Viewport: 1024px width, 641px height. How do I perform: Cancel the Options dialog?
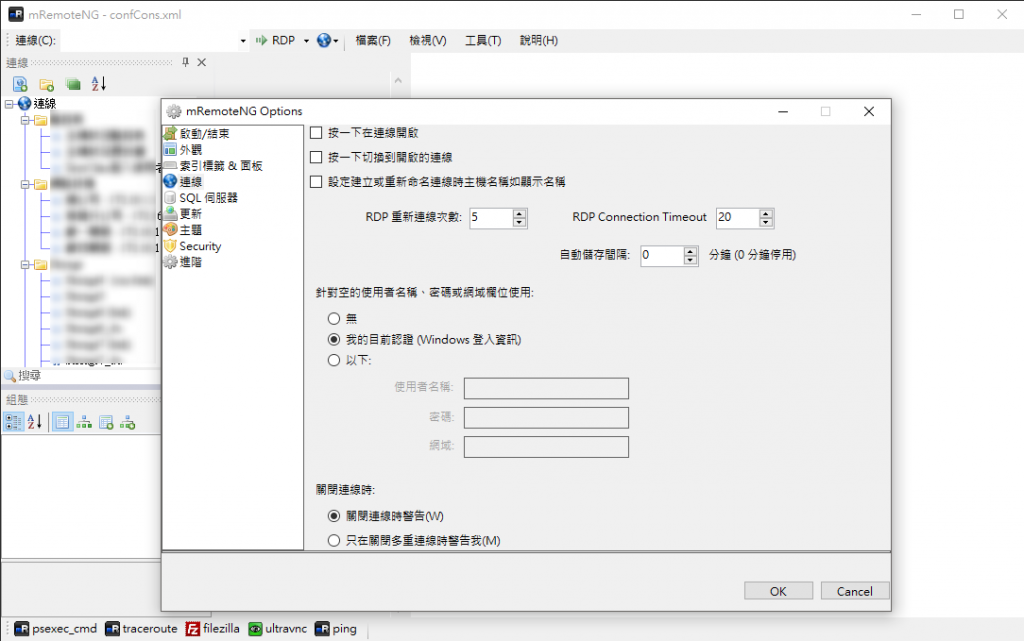pos(855,591)
